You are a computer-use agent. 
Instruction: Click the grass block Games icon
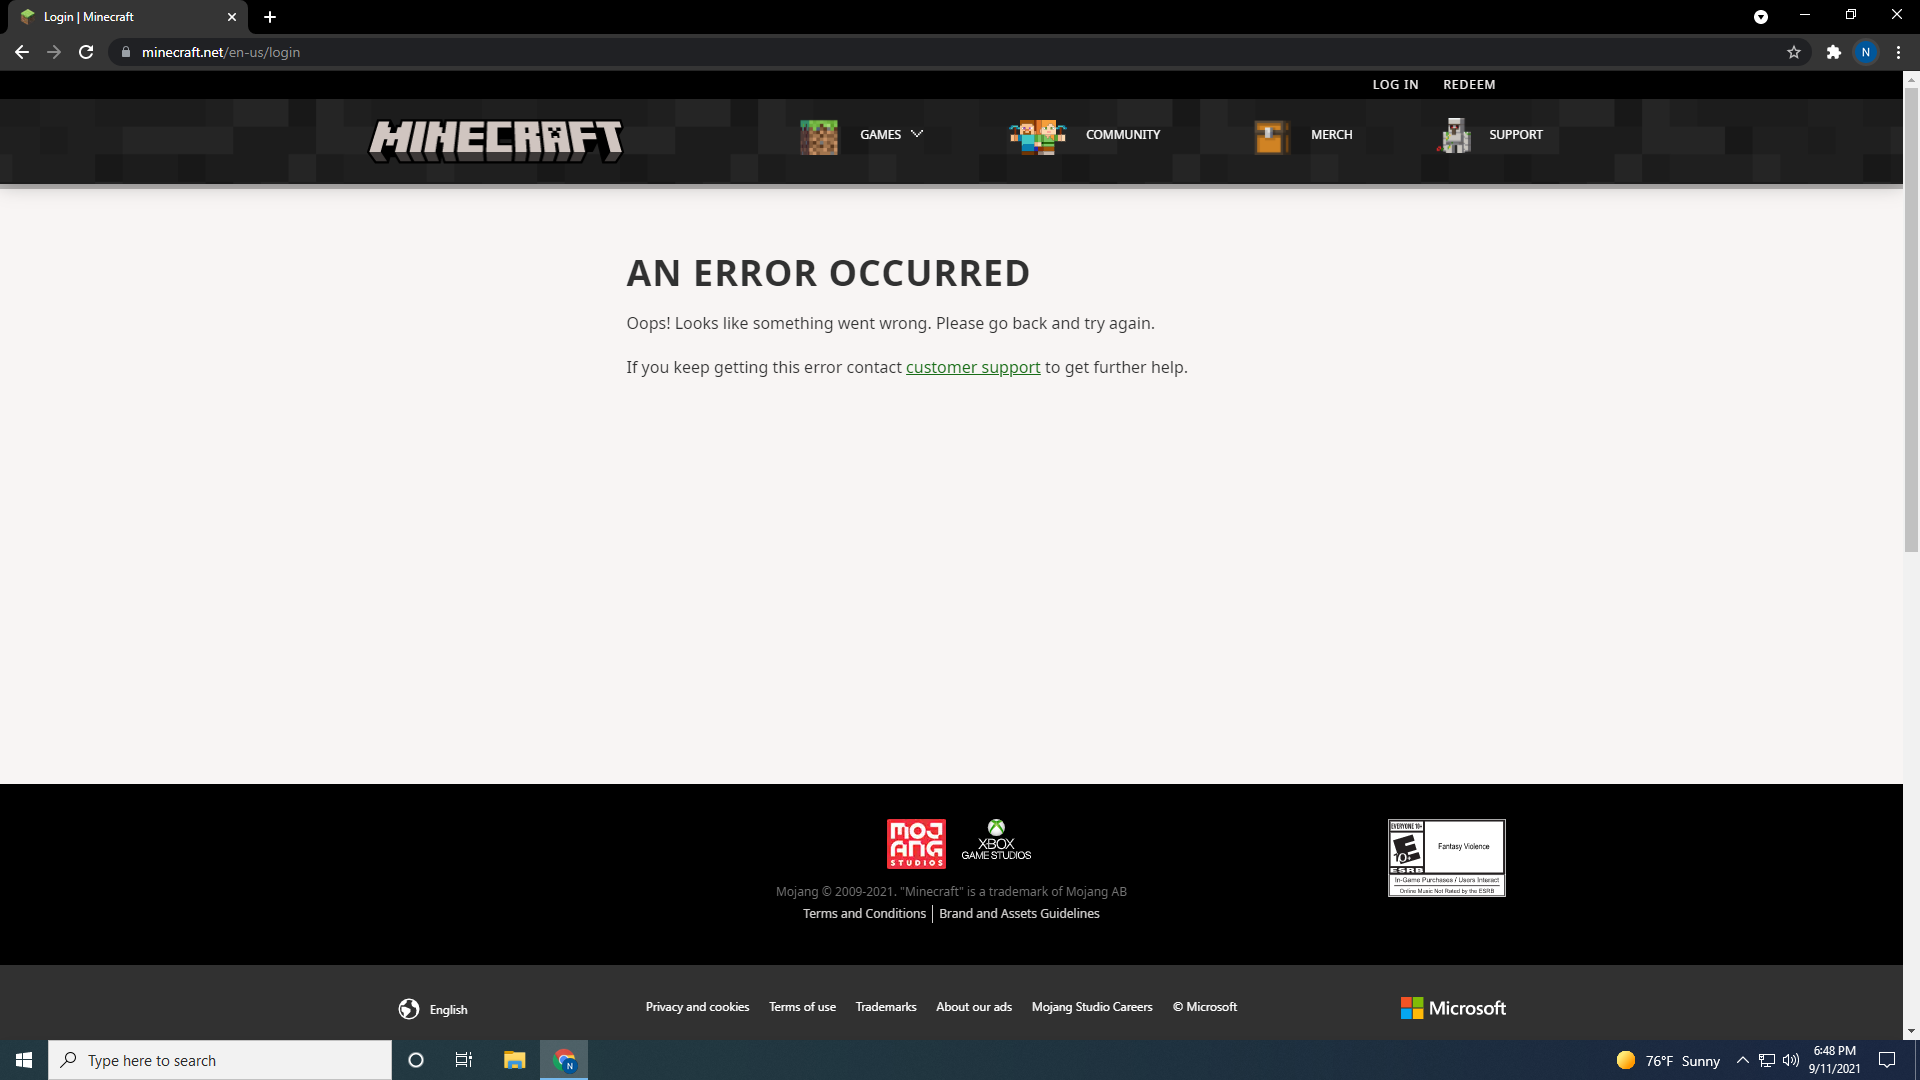coord(818,136)
